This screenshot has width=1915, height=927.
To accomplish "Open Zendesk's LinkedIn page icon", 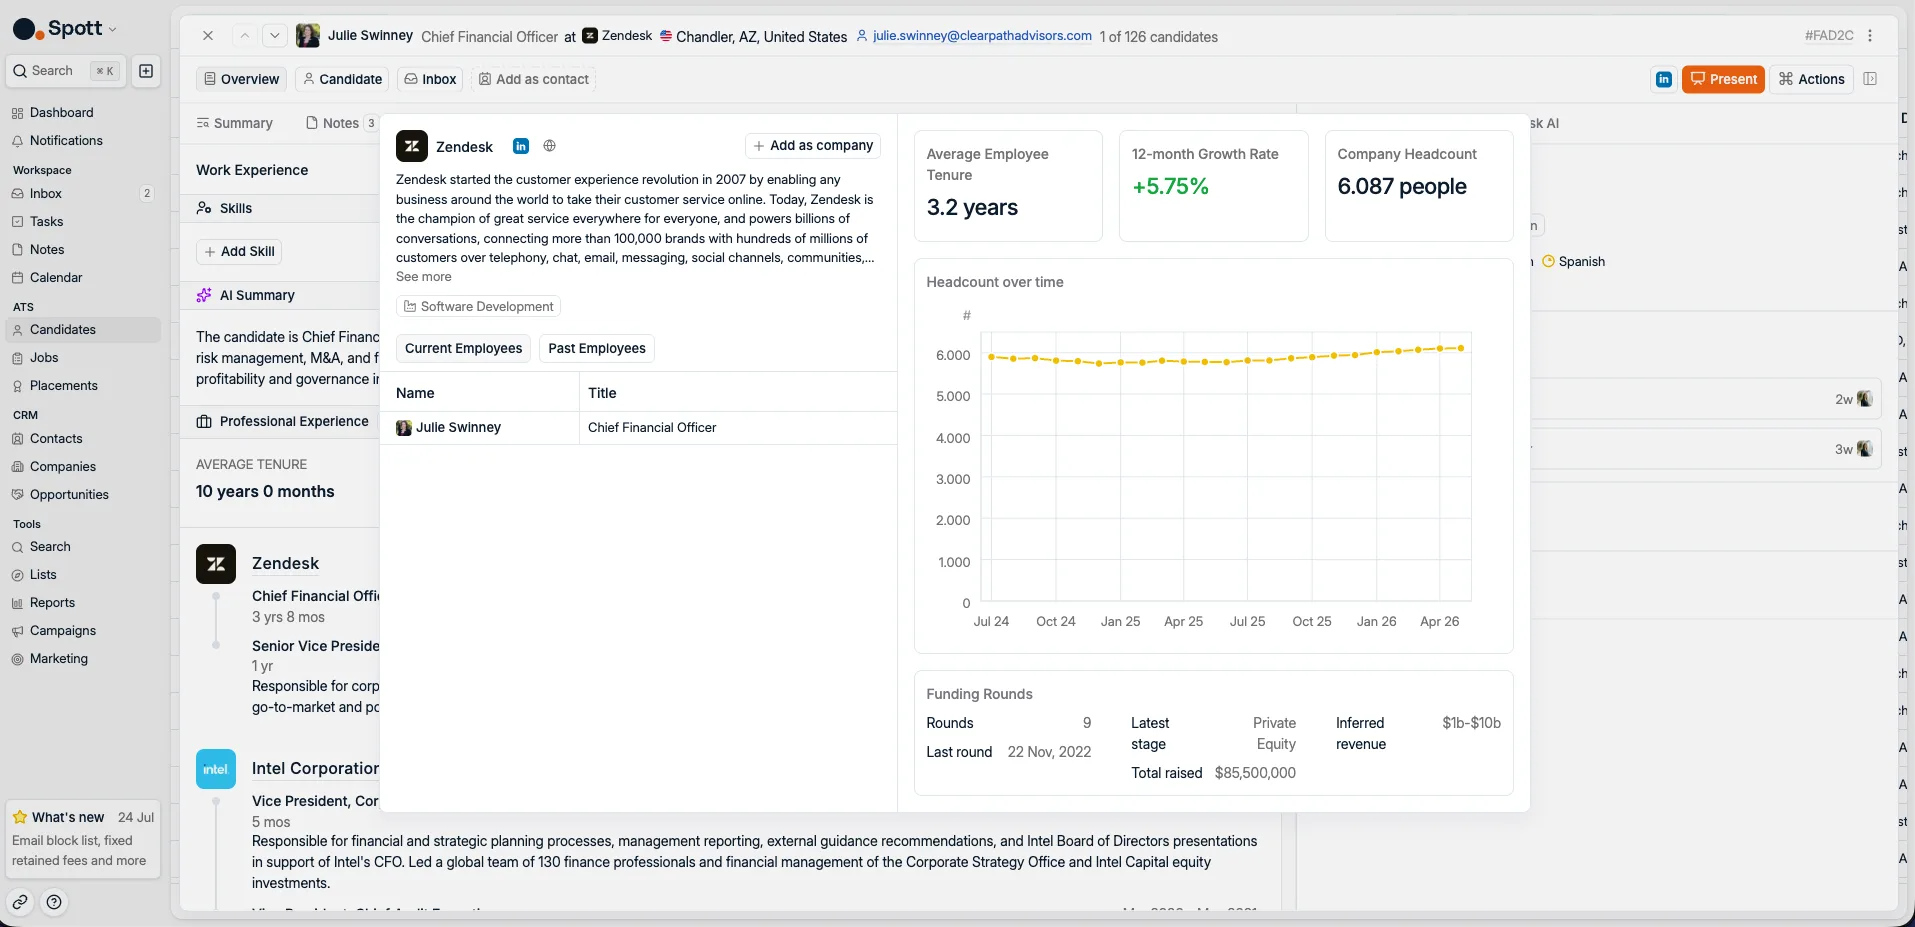I will point(521,146).
